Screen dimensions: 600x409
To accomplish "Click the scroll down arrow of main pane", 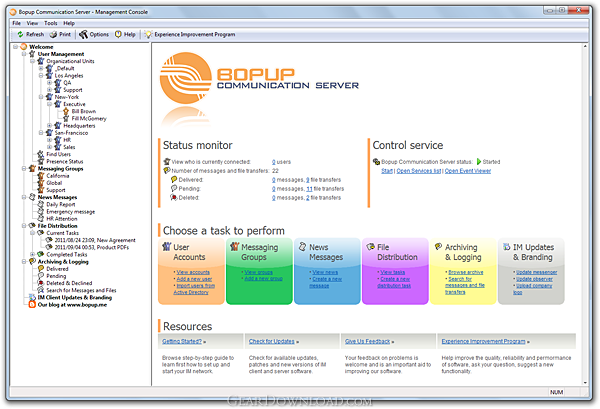I will coord(585,382).
